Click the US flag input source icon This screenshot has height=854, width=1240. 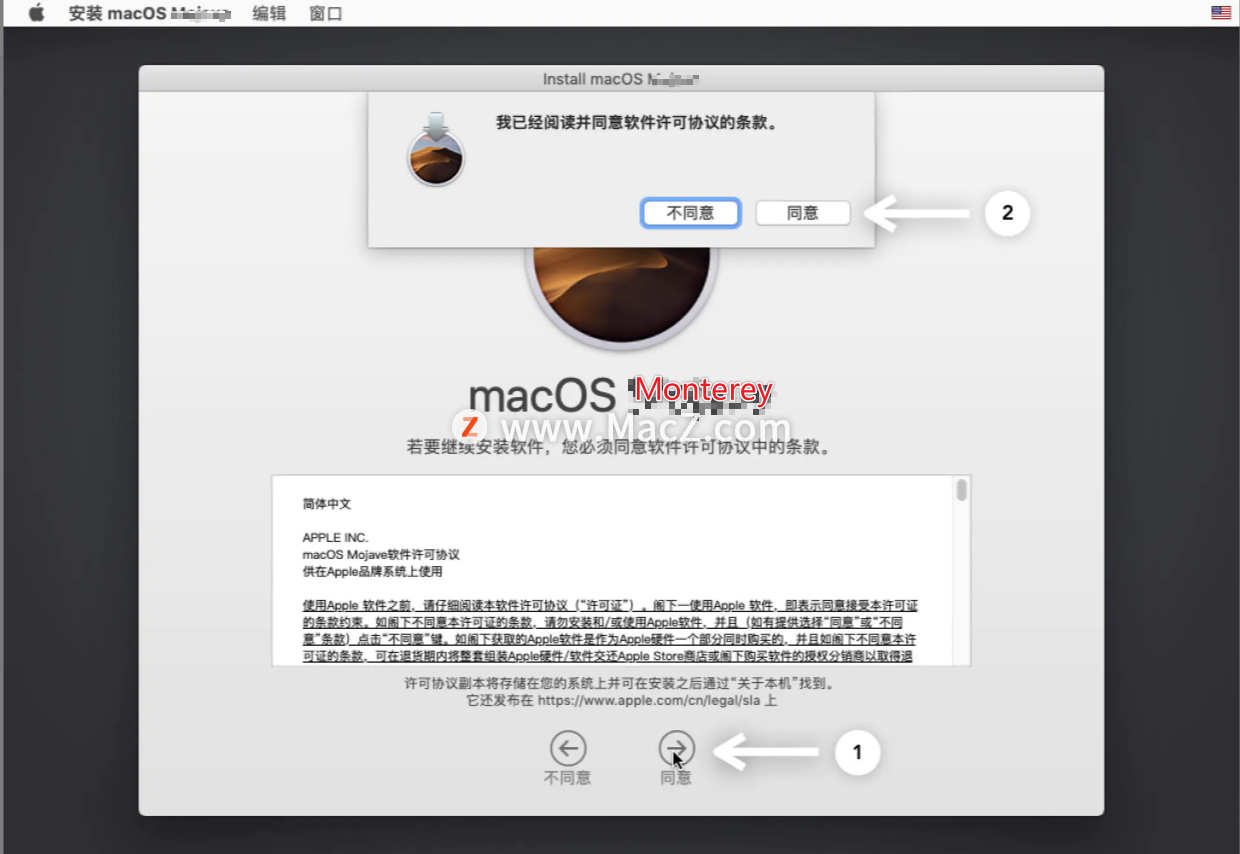(x=1221, y=13)
